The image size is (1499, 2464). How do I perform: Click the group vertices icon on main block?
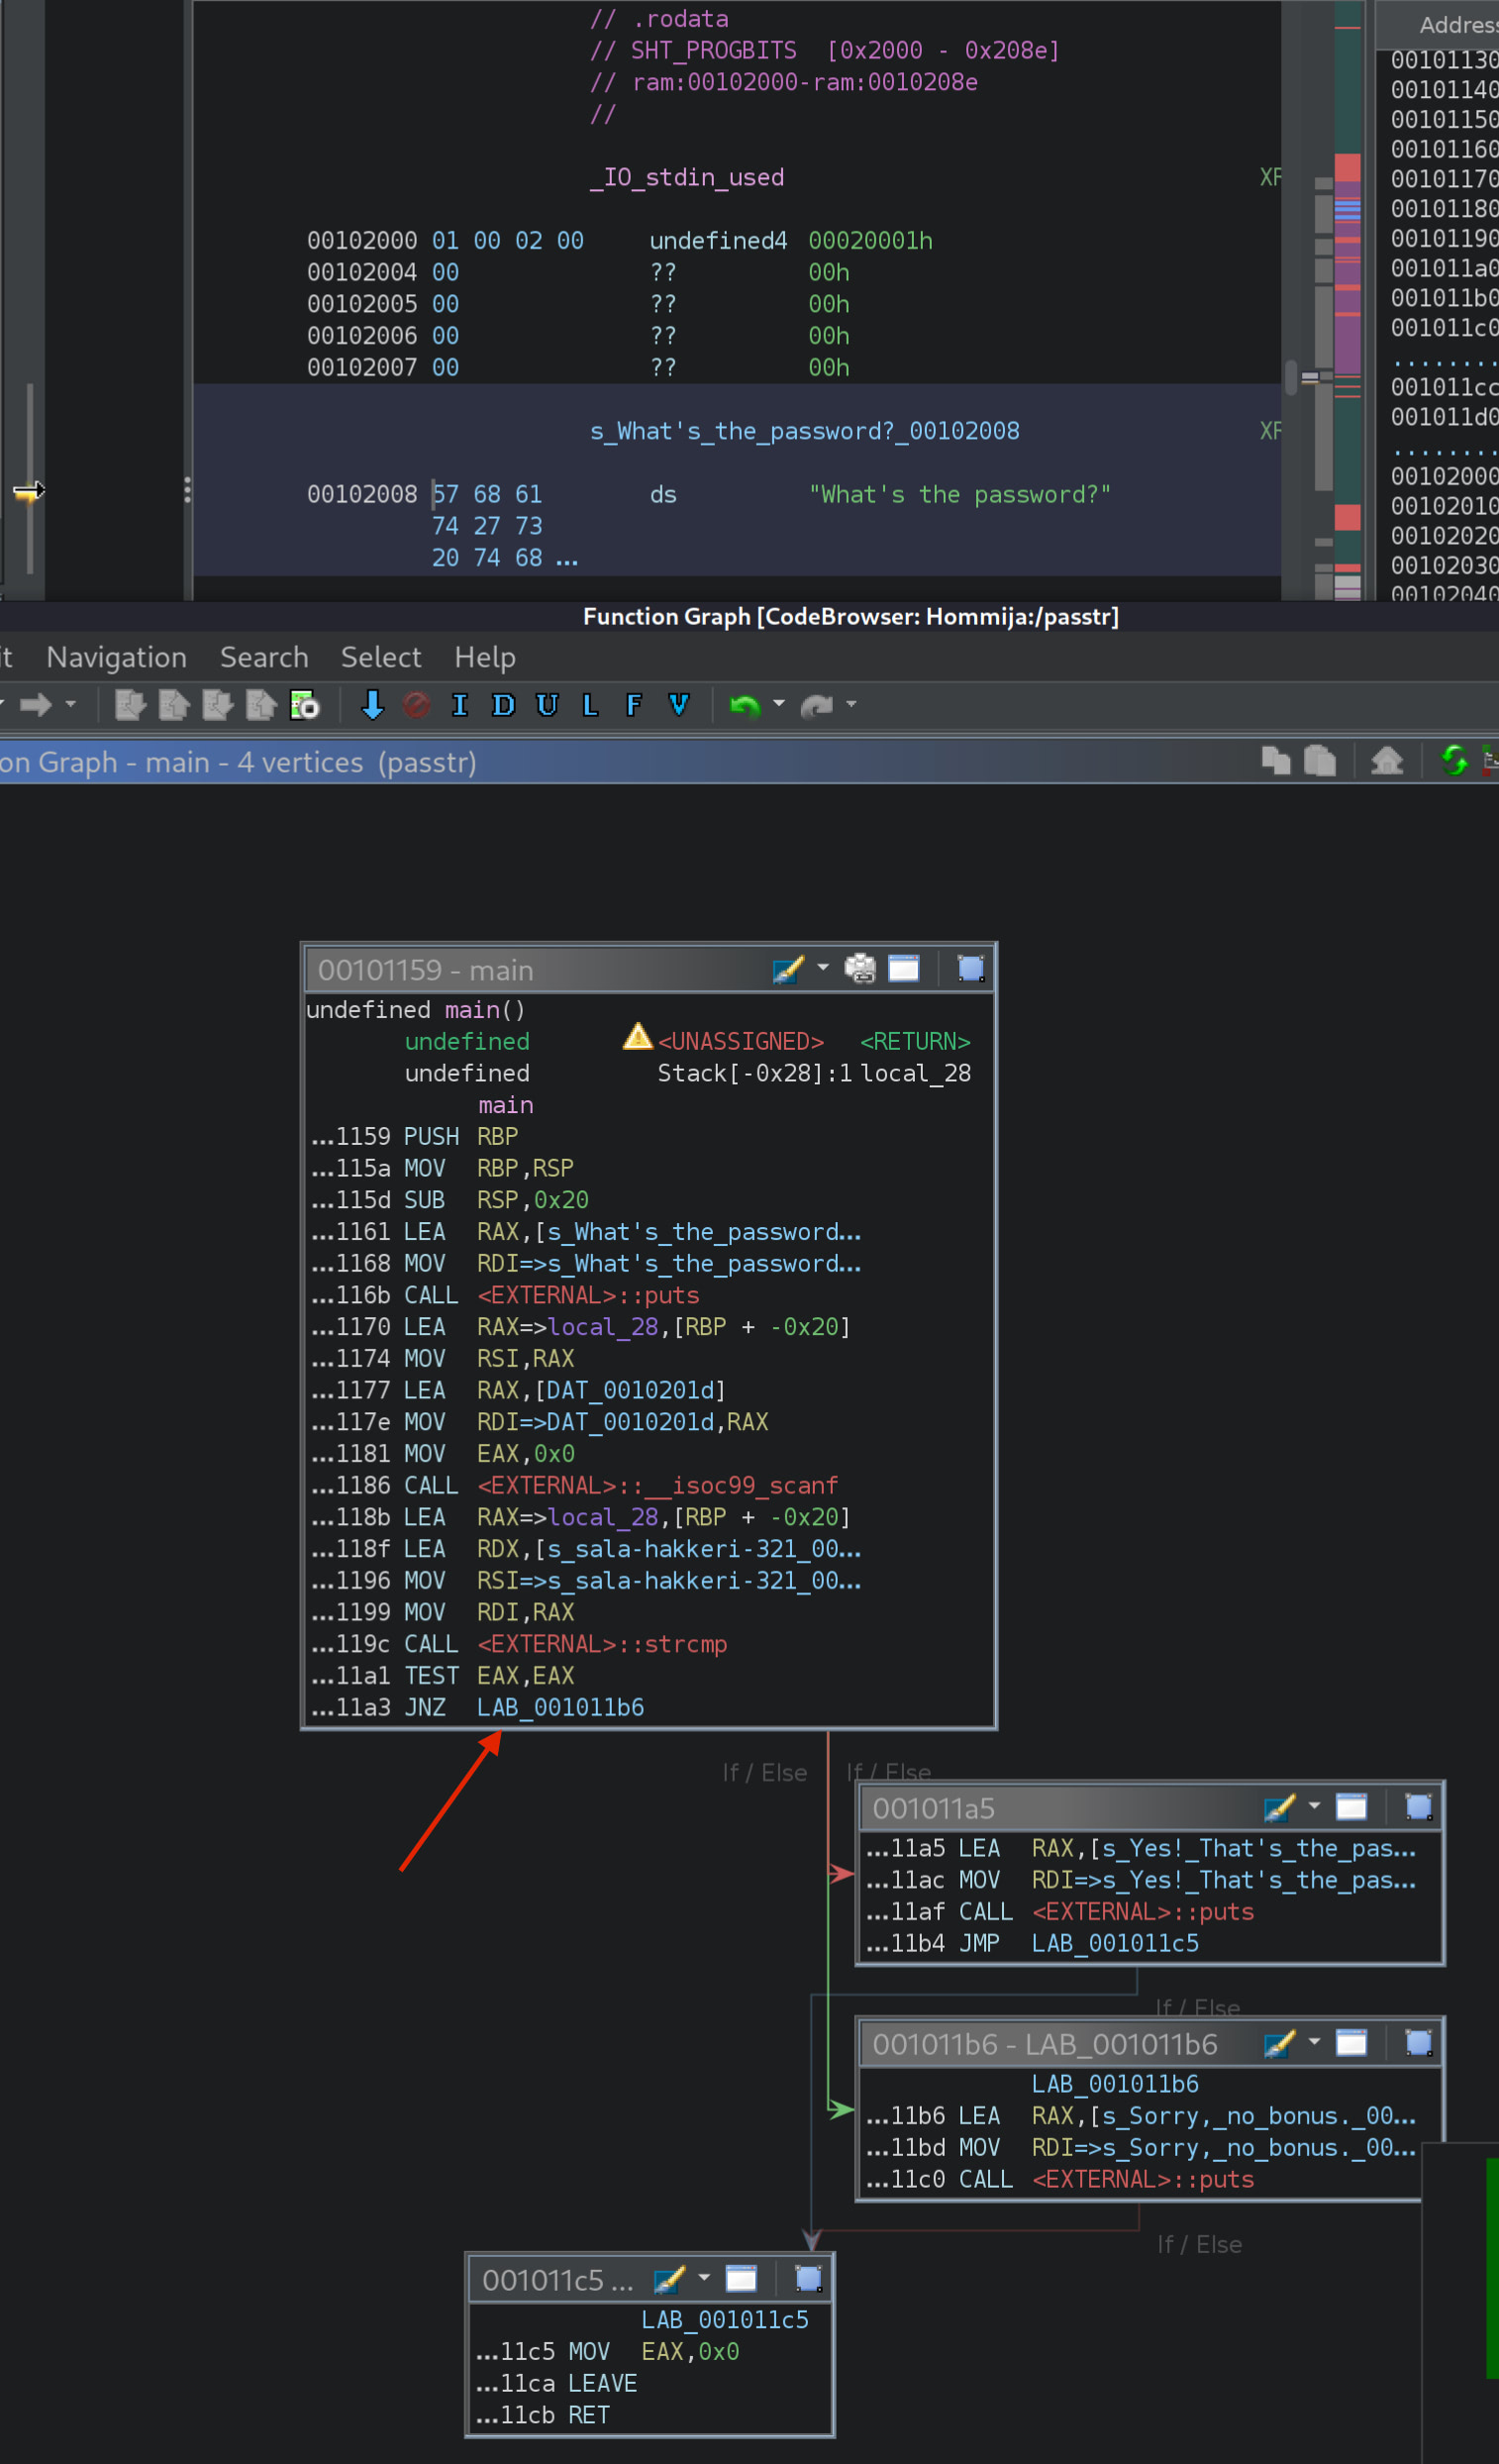click(970, 968)
